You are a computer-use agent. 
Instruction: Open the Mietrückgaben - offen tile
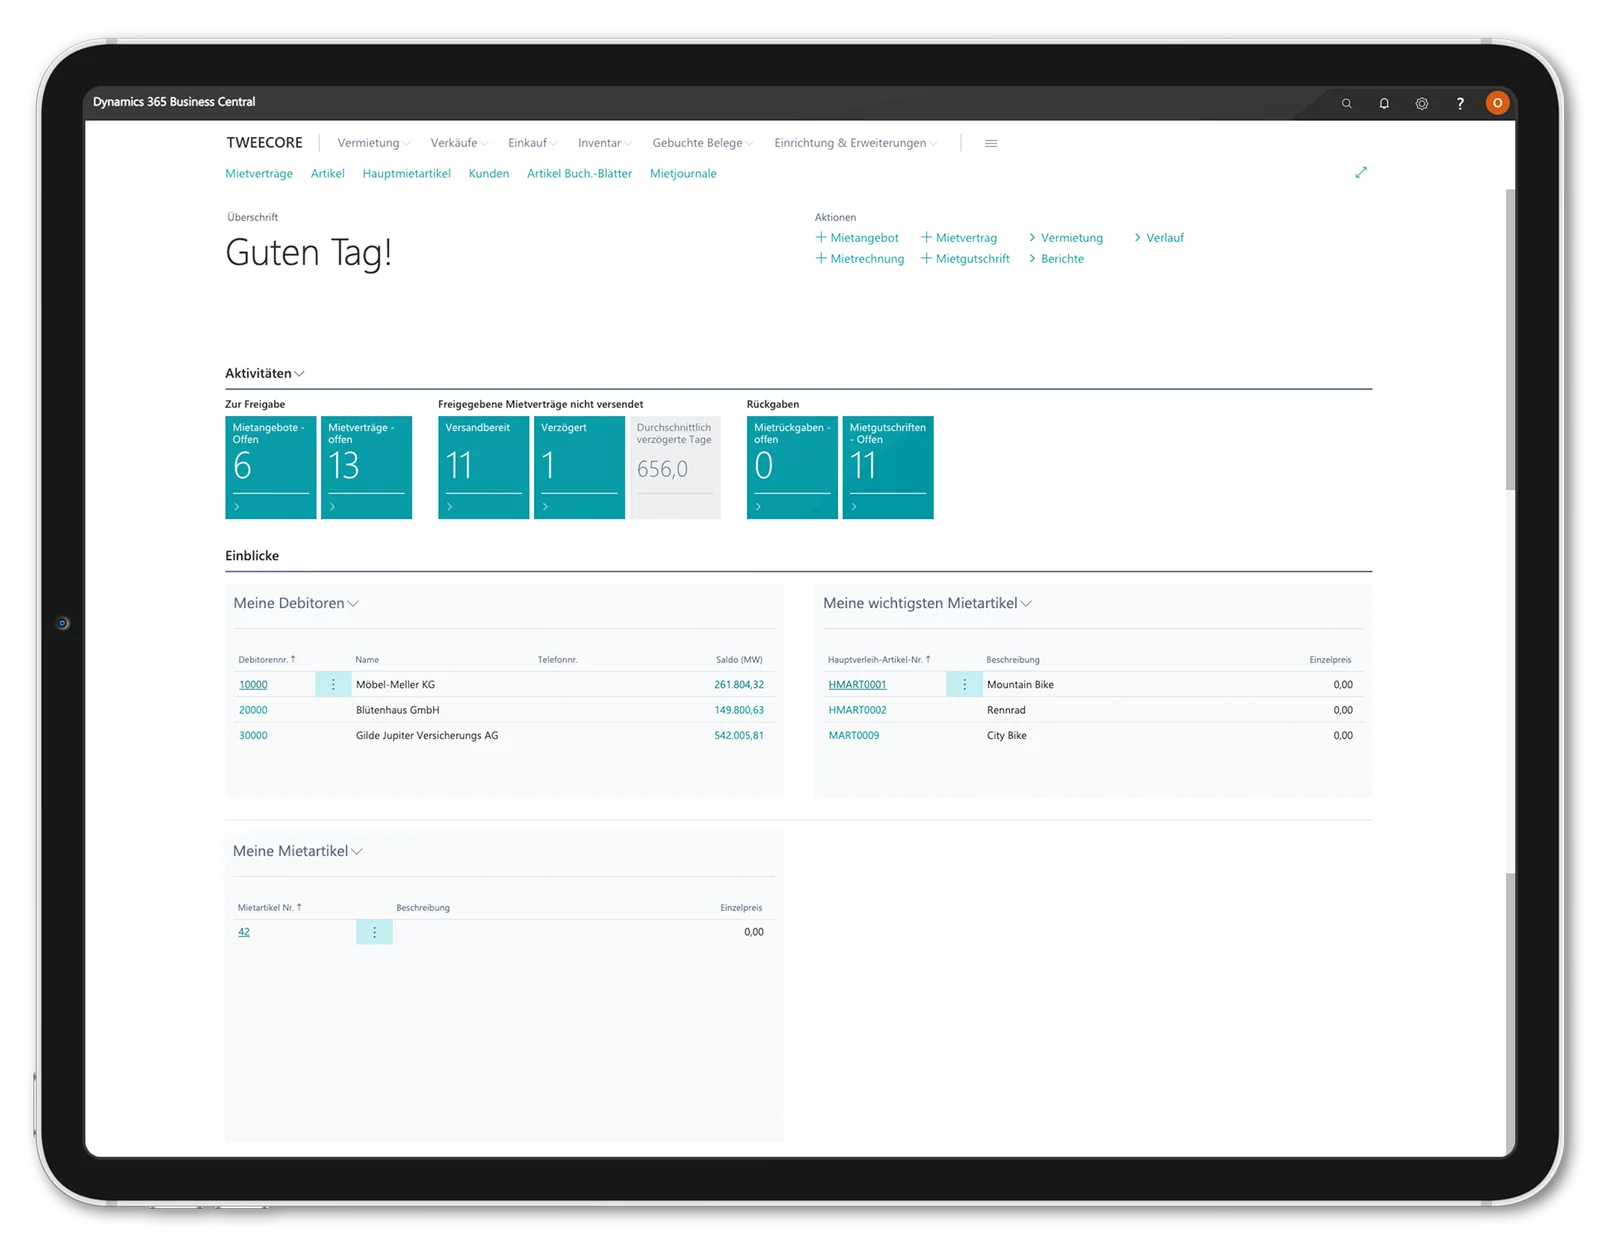tap(792, 467)
